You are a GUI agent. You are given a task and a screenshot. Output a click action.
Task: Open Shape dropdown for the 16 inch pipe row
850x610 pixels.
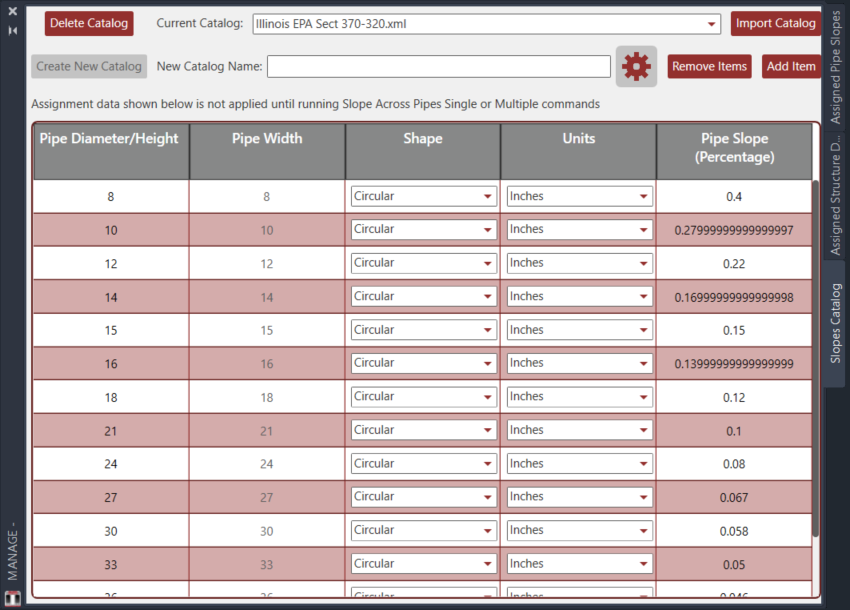click(x=424, y=363)
